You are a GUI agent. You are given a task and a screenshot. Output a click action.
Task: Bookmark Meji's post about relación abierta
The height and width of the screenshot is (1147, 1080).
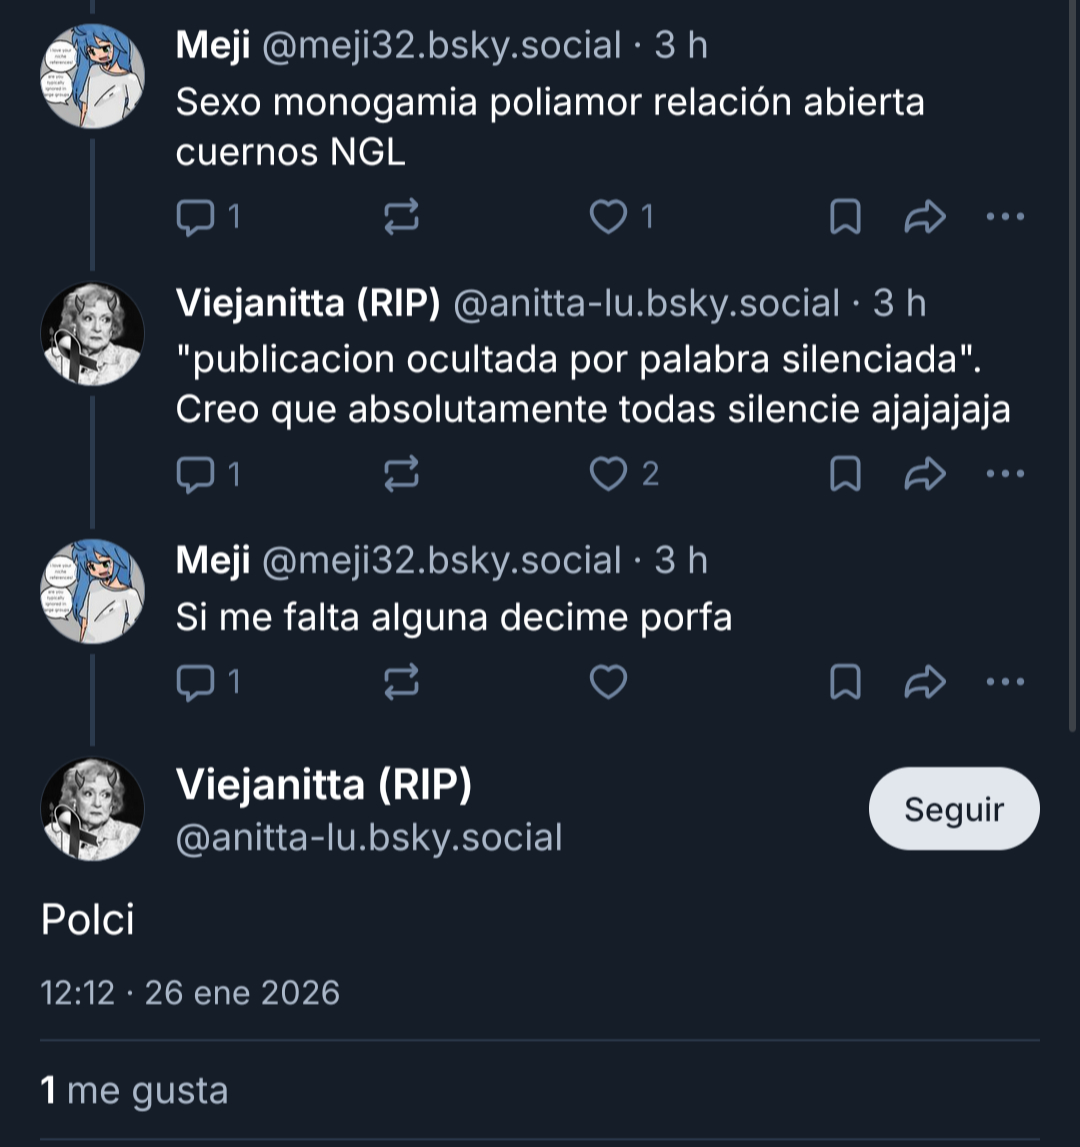point(846,217)
